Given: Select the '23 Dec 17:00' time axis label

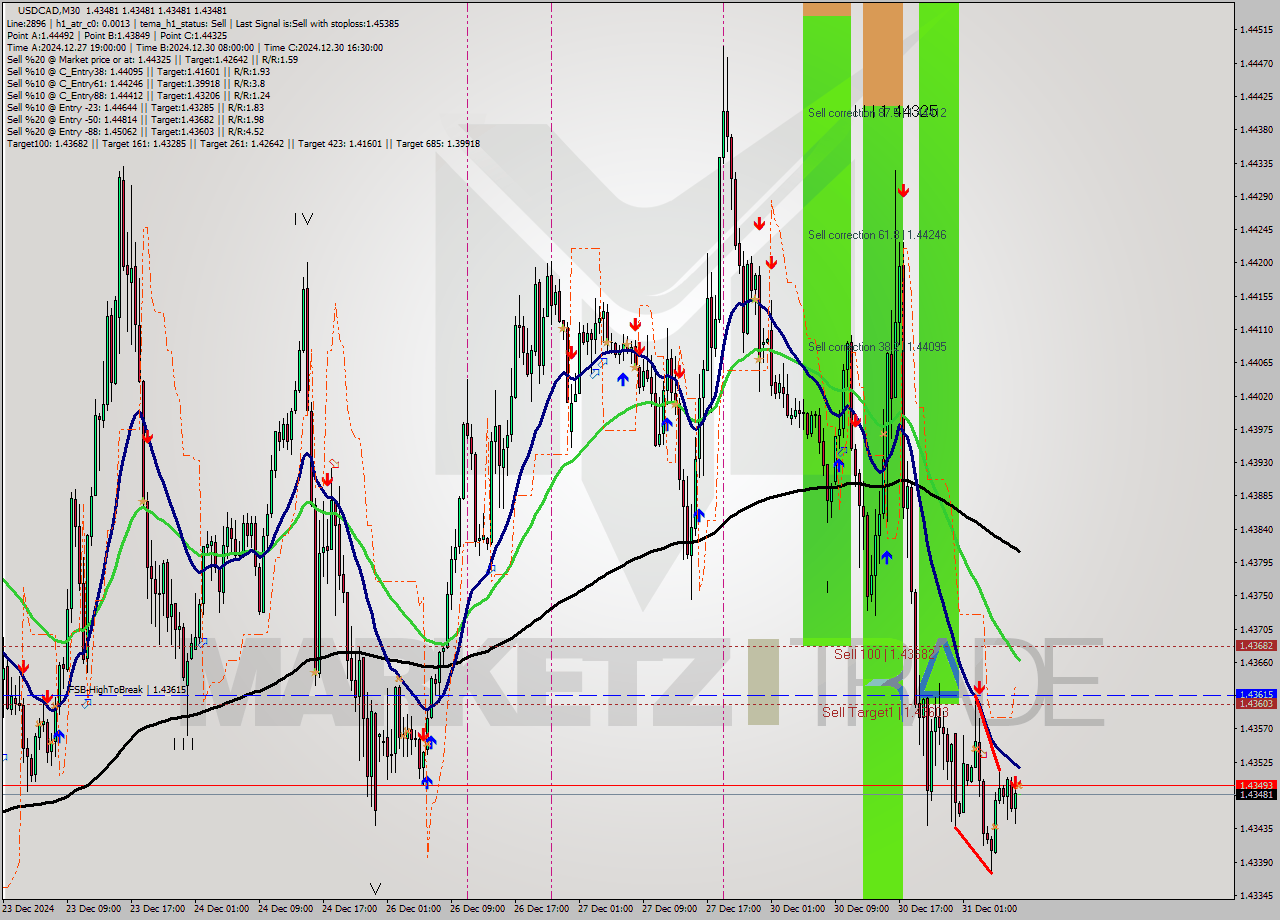Looking at the screenshot, I should [156, 909].
